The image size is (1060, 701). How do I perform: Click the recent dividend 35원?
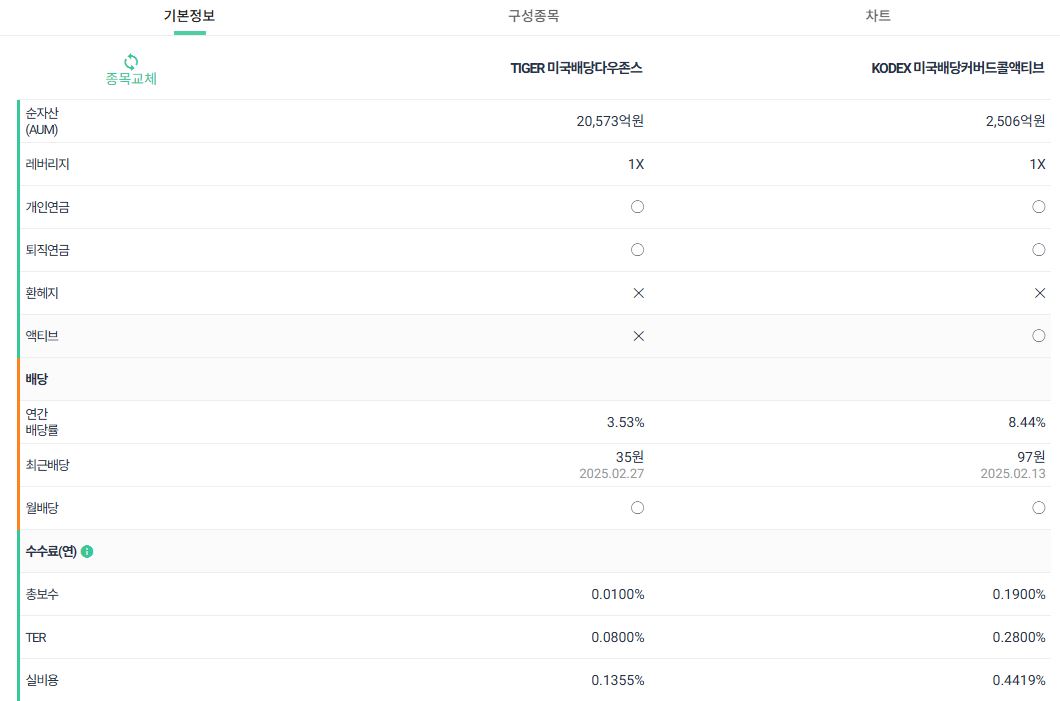click(629, 457)
